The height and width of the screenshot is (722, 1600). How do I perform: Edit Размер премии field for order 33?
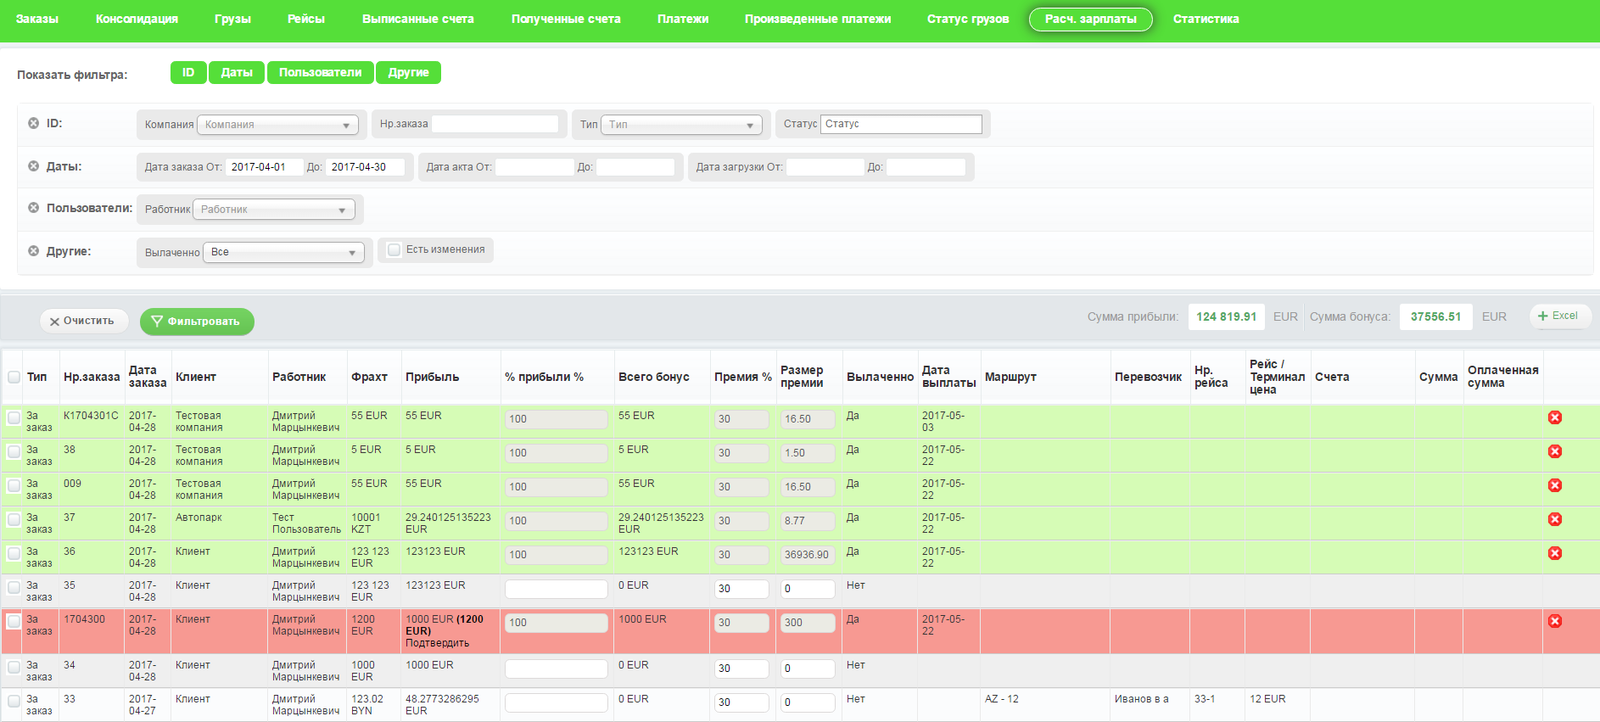(x=807, y=703)
